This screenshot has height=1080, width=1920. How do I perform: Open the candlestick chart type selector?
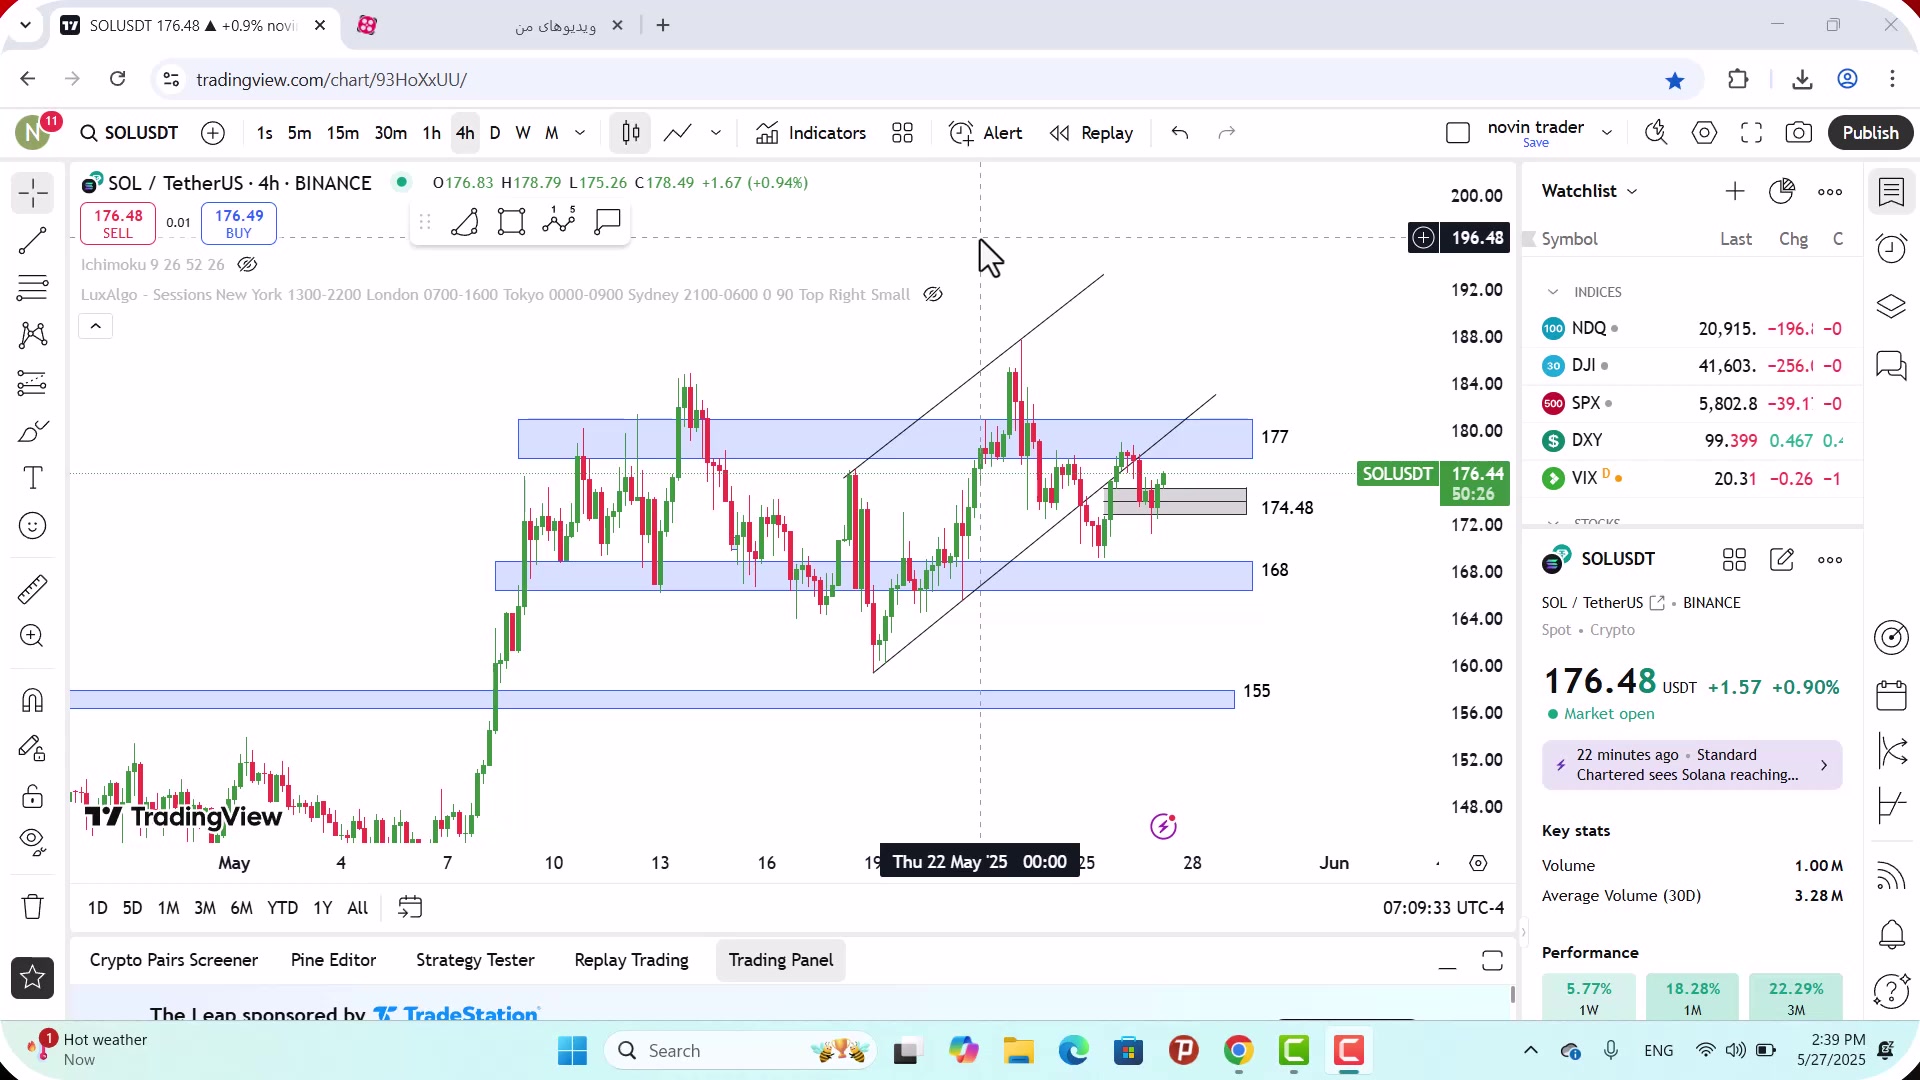(x=631, y=133)
